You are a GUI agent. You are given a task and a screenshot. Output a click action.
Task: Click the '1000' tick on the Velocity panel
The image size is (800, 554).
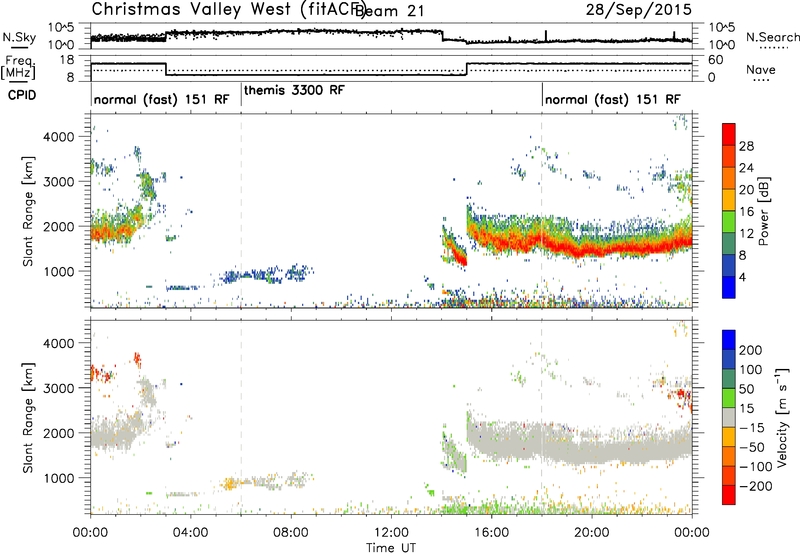(59, 478)
